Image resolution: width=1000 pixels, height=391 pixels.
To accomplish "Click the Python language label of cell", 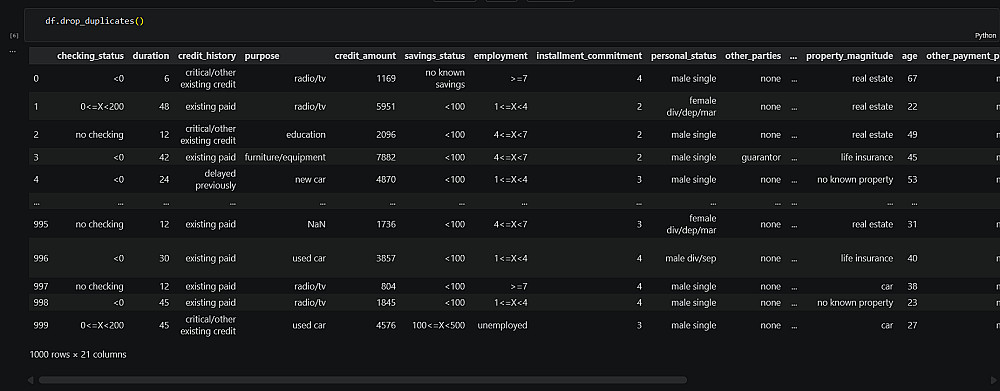I will click(985, 36).
